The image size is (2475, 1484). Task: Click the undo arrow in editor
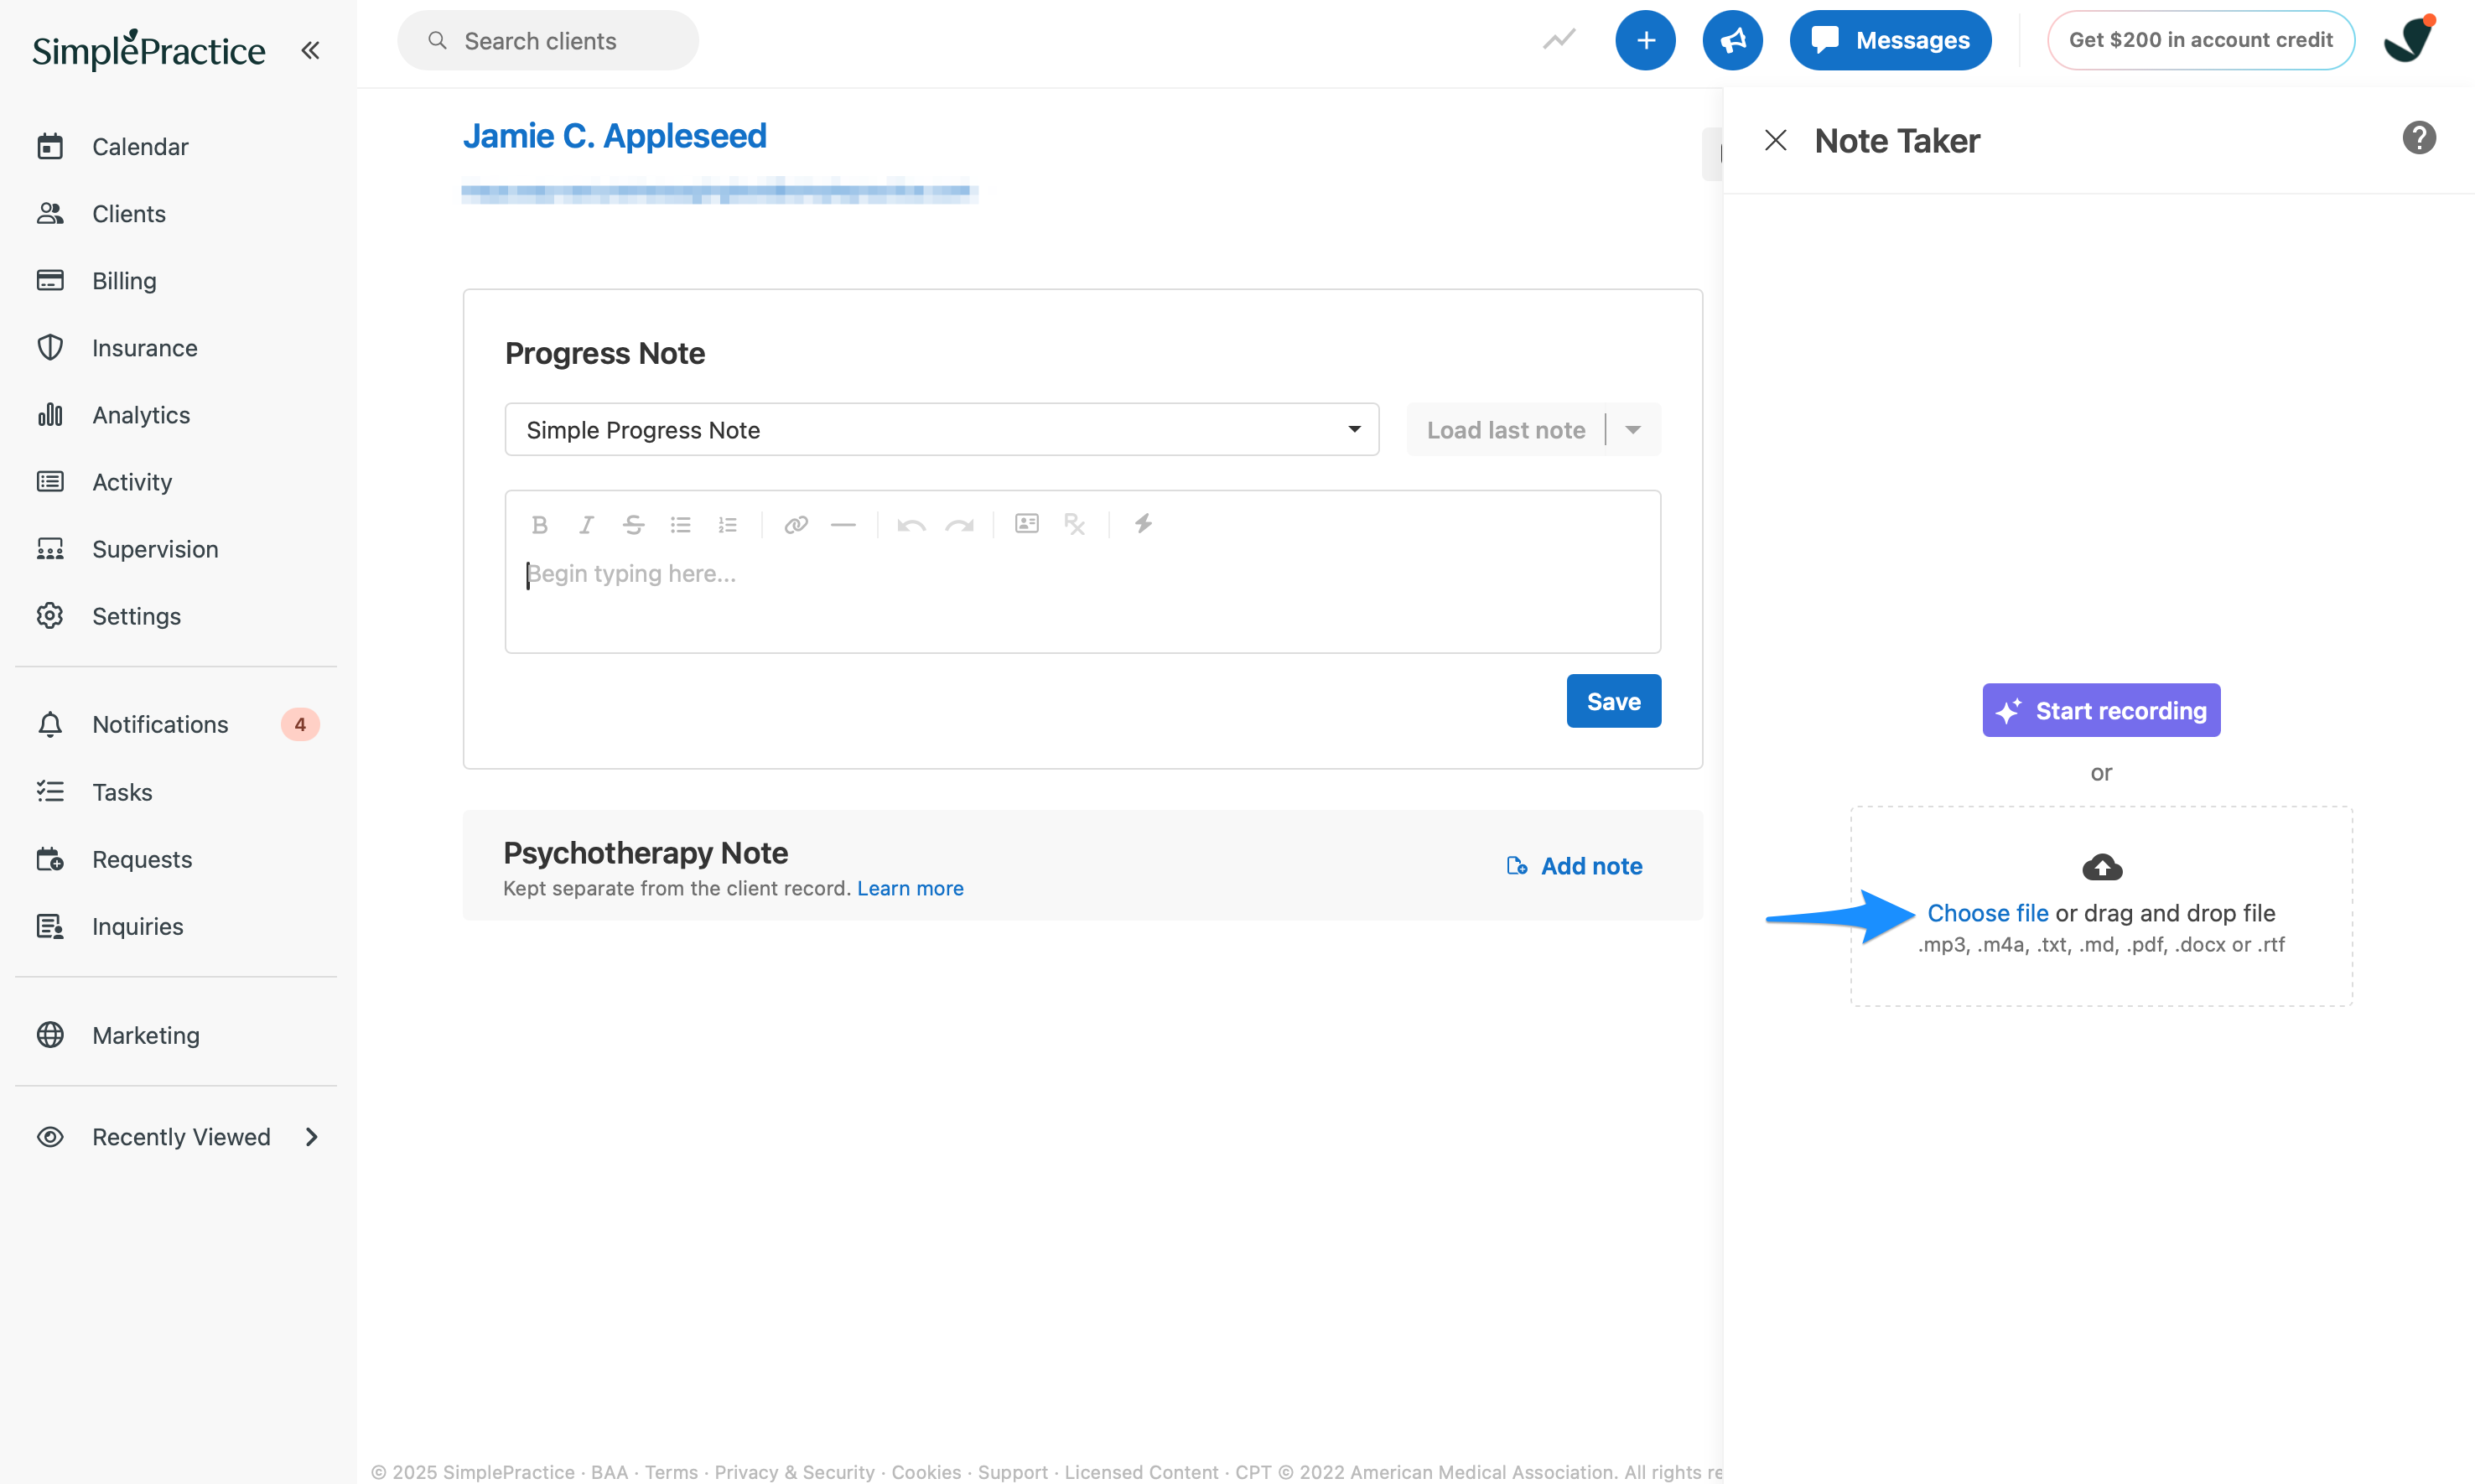coord(911,524)
